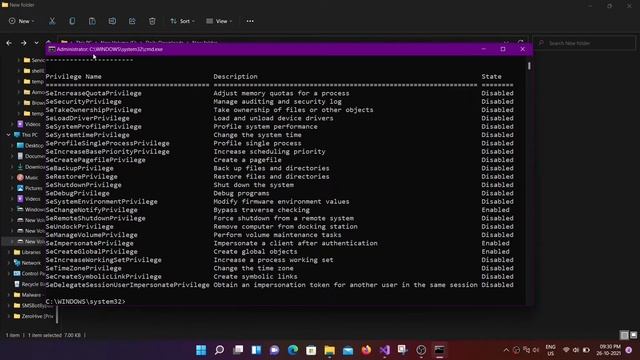Image resolution: width=640 pixels, height=360 pixels.
Task: Expand the ZeroHive folder tree arrow
Action: click(x=9, y=316)
